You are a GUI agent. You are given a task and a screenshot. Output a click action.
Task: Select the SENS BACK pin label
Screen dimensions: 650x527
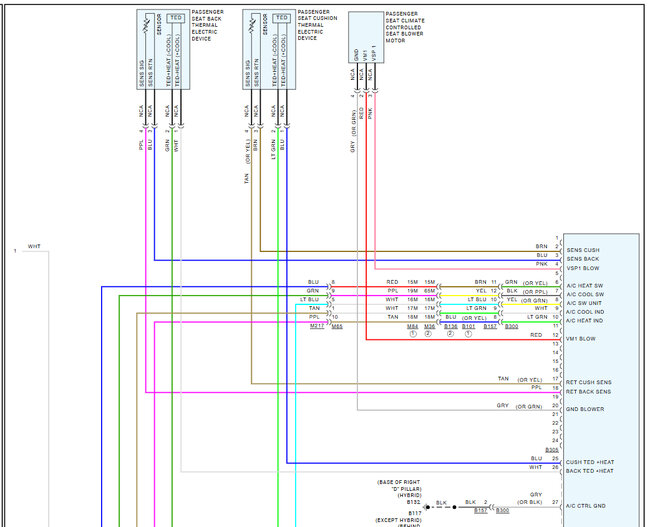pos(583,259)
